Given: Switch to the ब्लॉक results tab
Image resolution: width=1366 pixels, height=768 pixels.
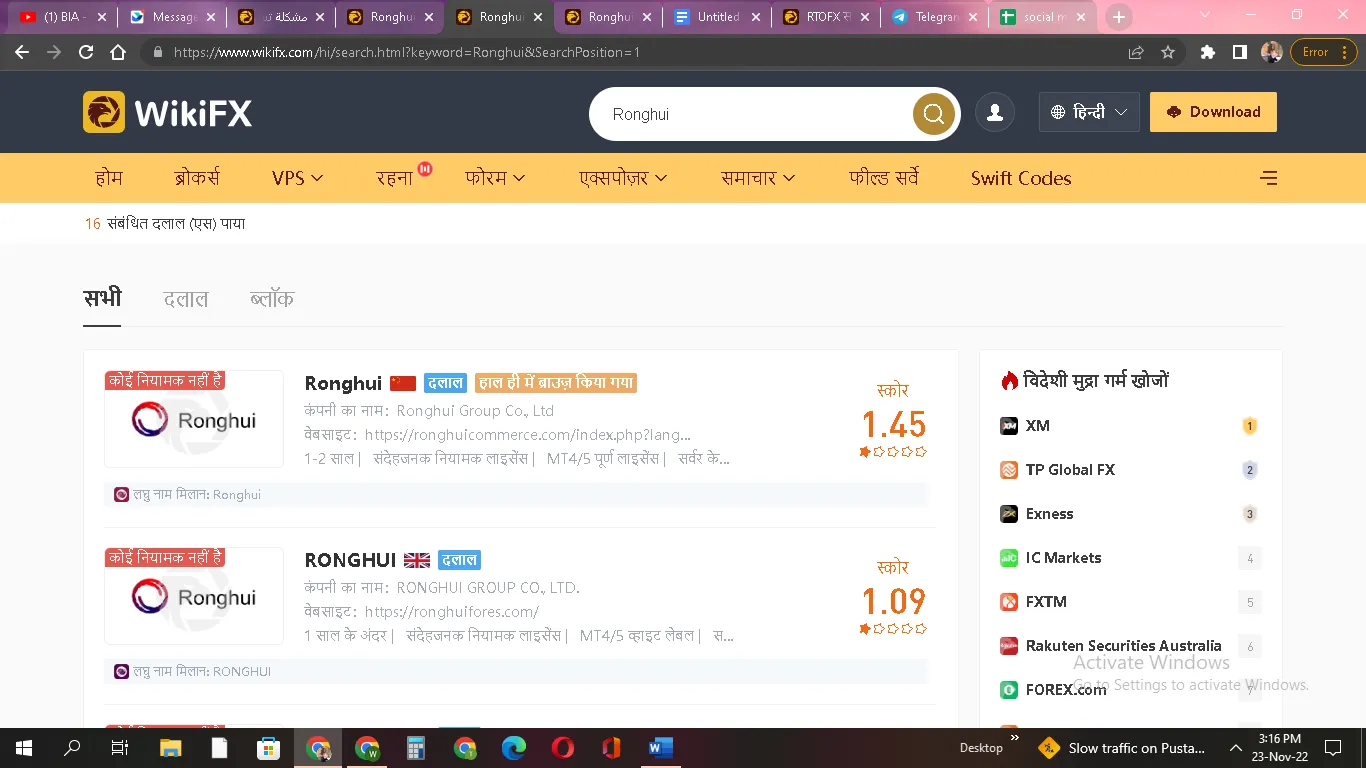Looking at the screenshot, I should [x=272, y=298].
